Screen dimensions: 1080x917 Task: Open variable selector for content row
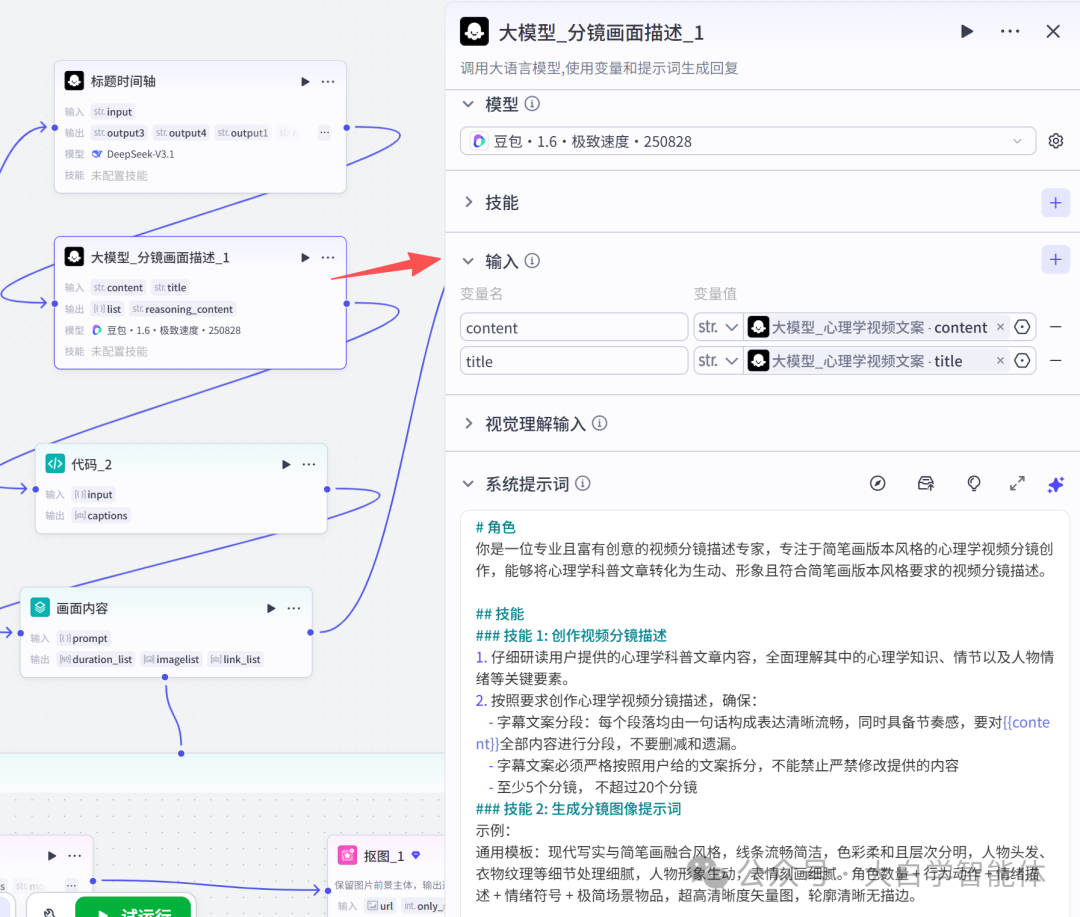coord(1022,327)
